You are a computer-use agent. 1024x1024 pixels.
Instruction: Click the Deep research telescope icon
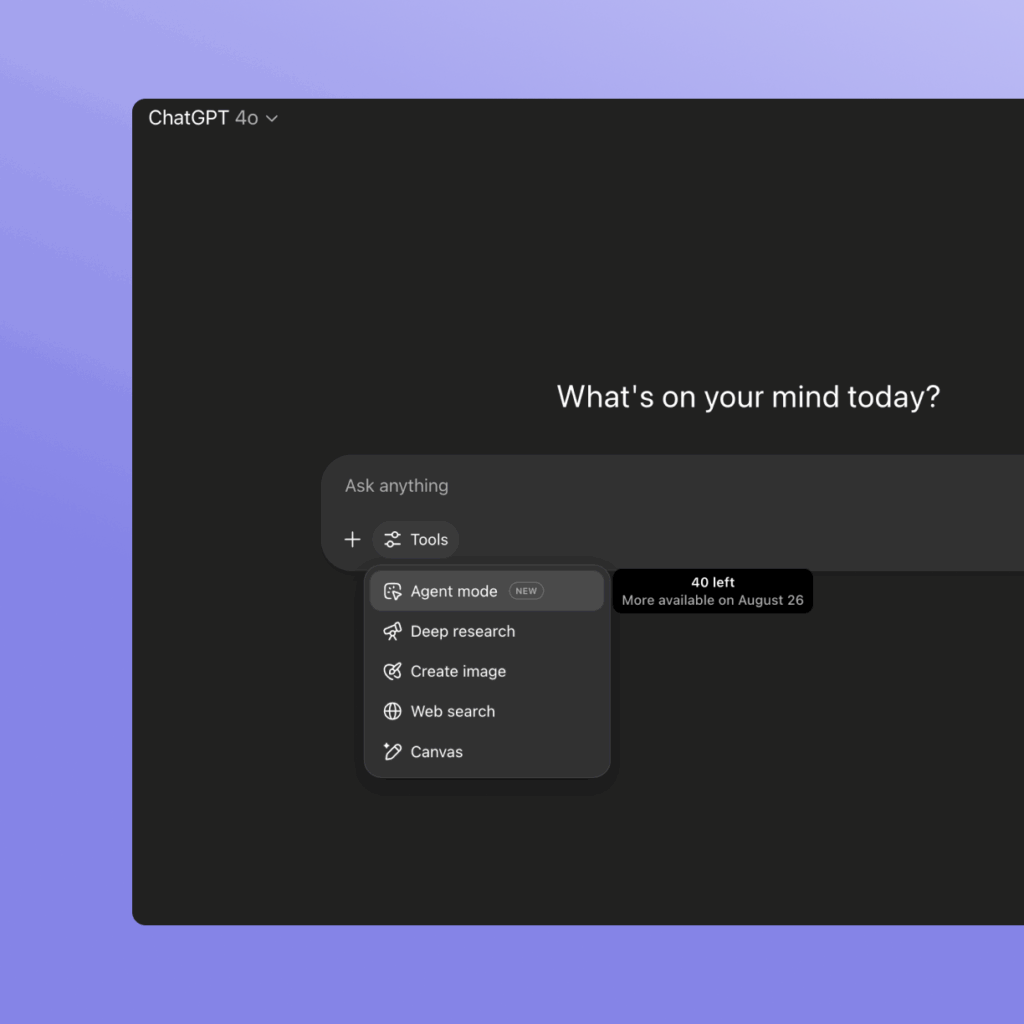coord(392,632)
